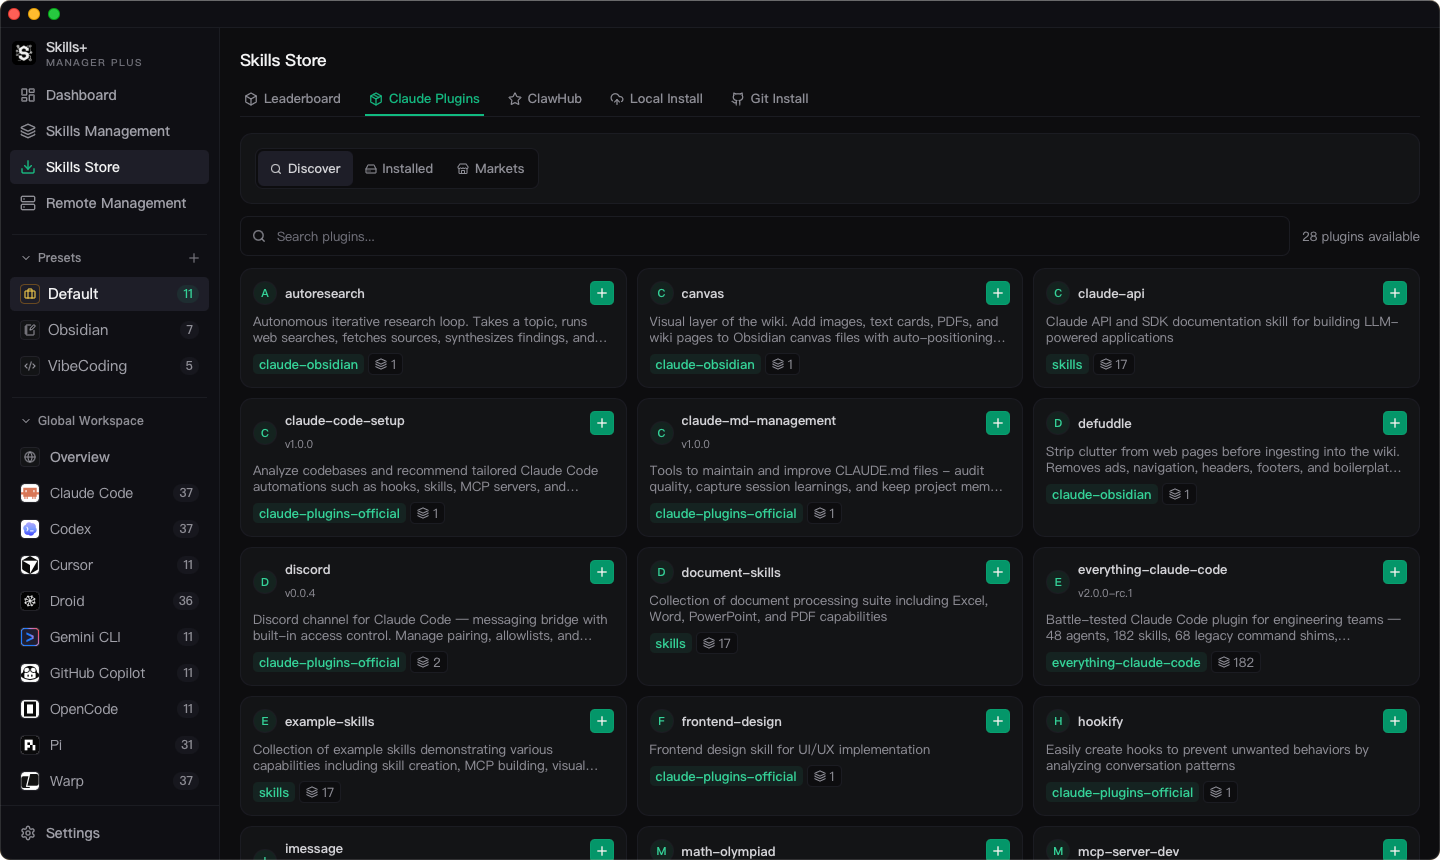The height and width of the screenshot is (860, 1440).
Task: Show the Installed plugins sub-tab
Action: [x=399, y=169]
